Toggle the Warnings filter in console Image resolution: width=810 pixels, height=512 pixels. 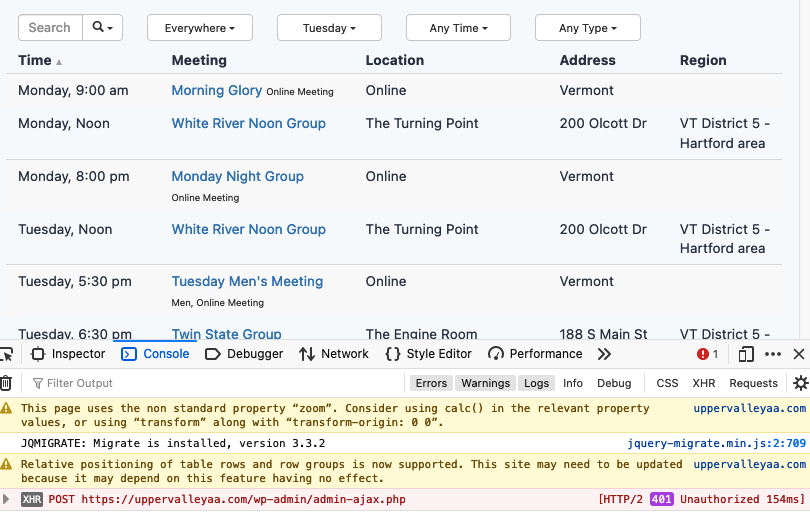click(486, 383)
